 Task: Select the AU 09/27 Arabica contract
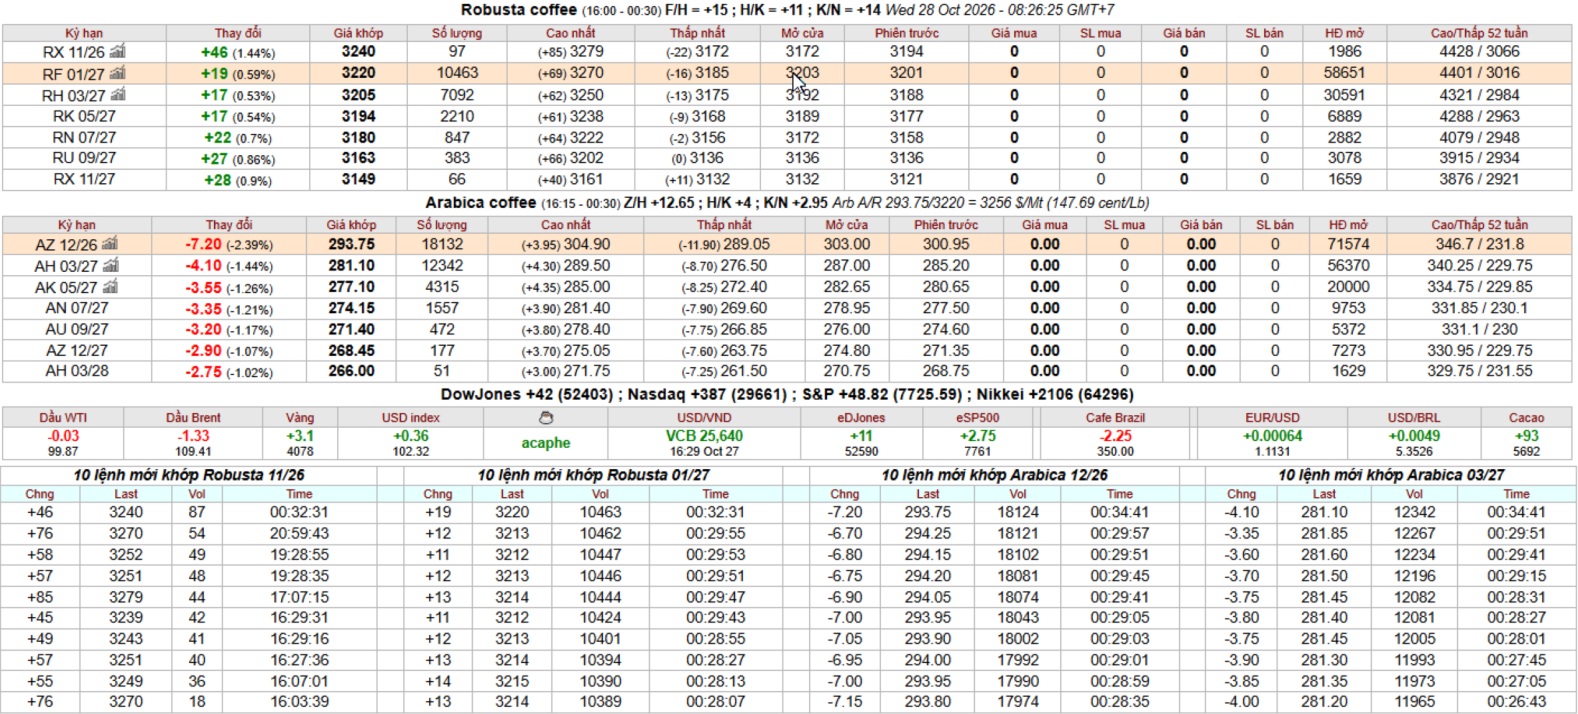click(77, 329)
